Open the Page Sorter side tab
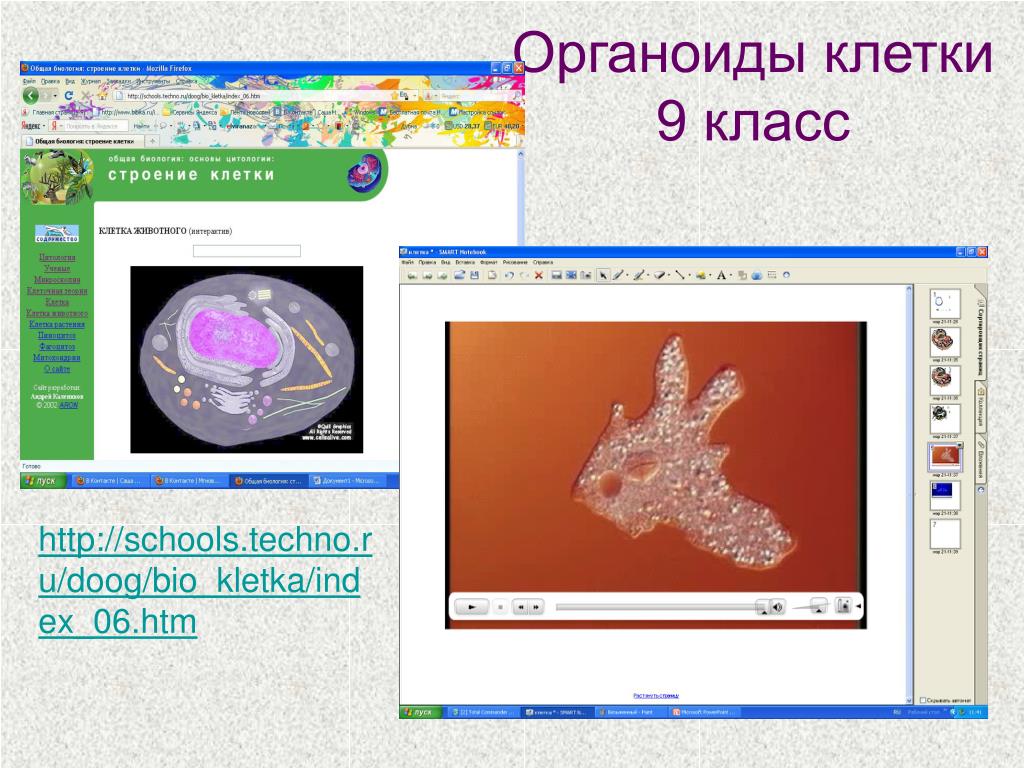This screenshot has height=768, width=1024. (x=980, y=335)
